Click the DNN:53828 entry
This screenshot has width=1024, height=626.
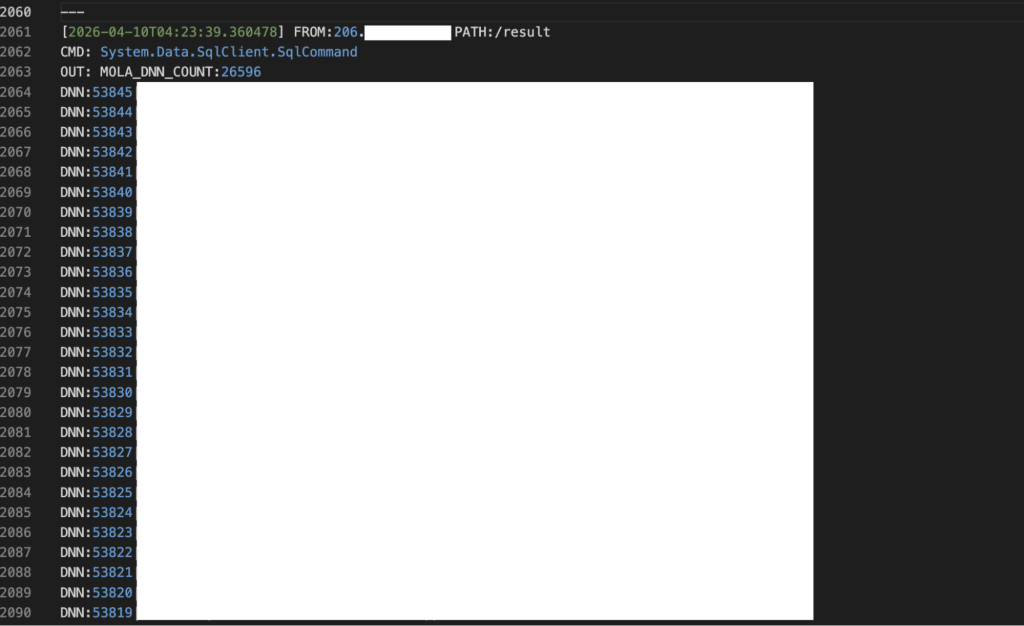point(96,432)
